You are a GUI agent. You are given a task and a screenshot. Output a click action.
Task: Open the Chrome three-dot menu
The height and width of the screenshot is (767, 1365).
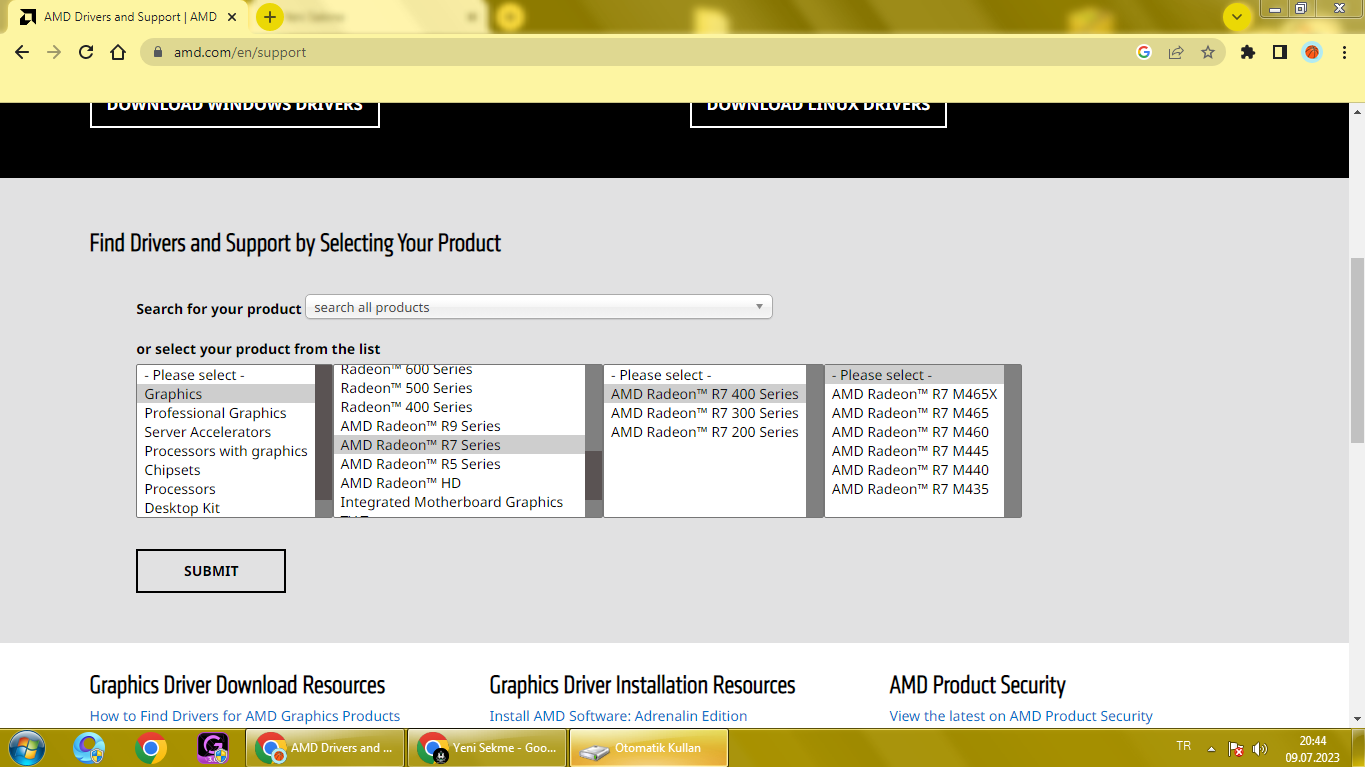tap(1343, 52)
